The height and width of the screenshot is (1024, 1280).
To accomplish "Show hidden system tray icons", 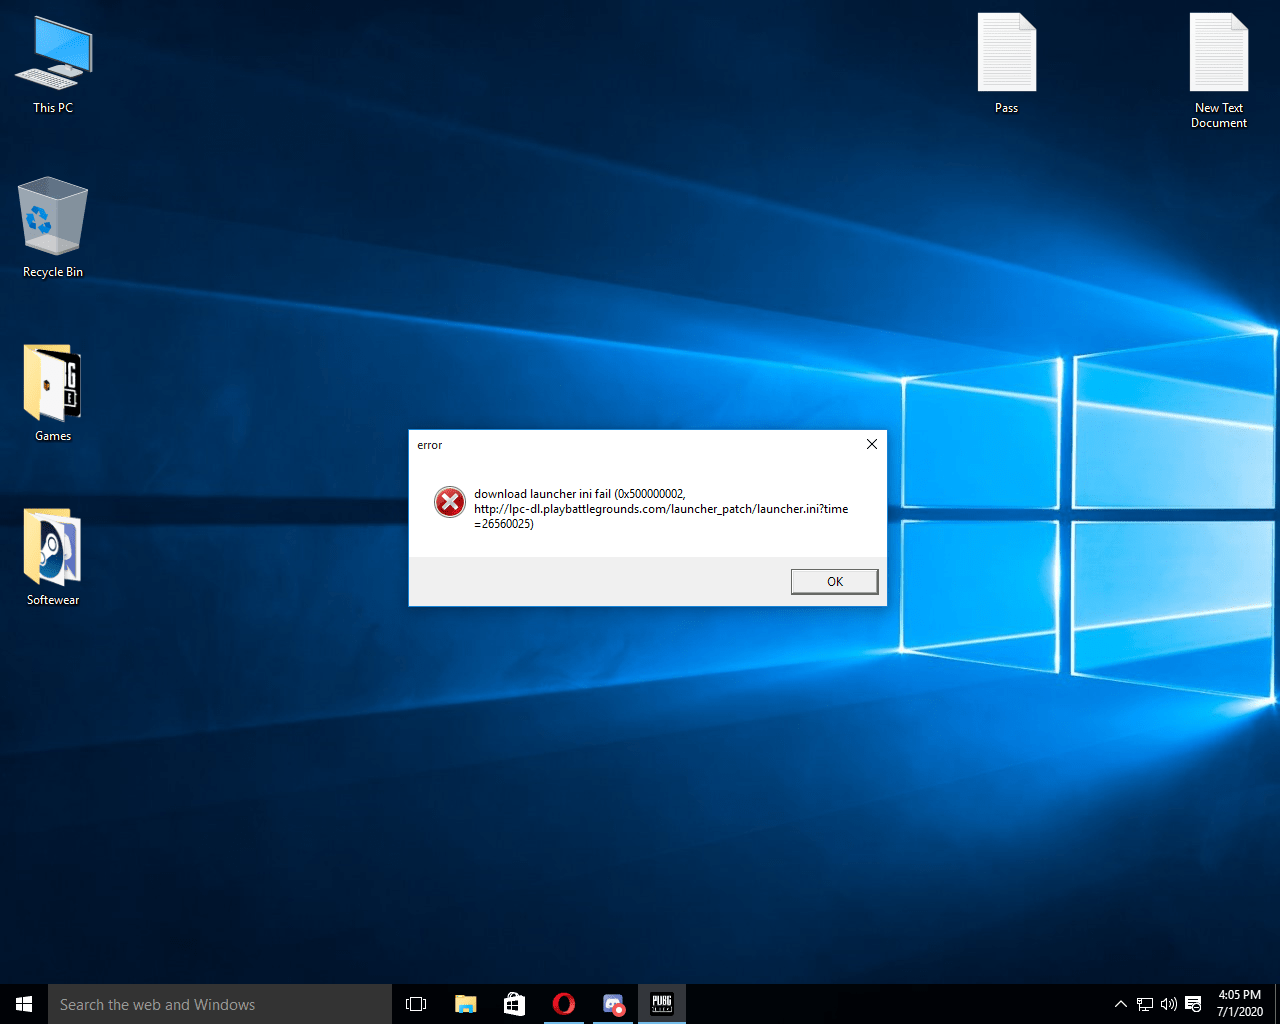I will (1121, 1004).
